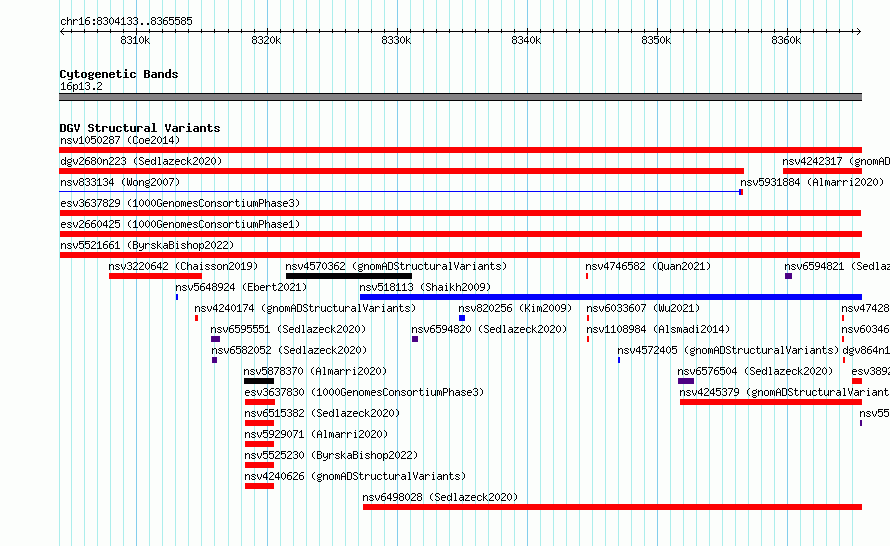The height and width of the screenshot is (546, 890).
Task: Click esv3637829 (1000GenomesConsortiumPhase3) label
Action: tap(180, 203)
